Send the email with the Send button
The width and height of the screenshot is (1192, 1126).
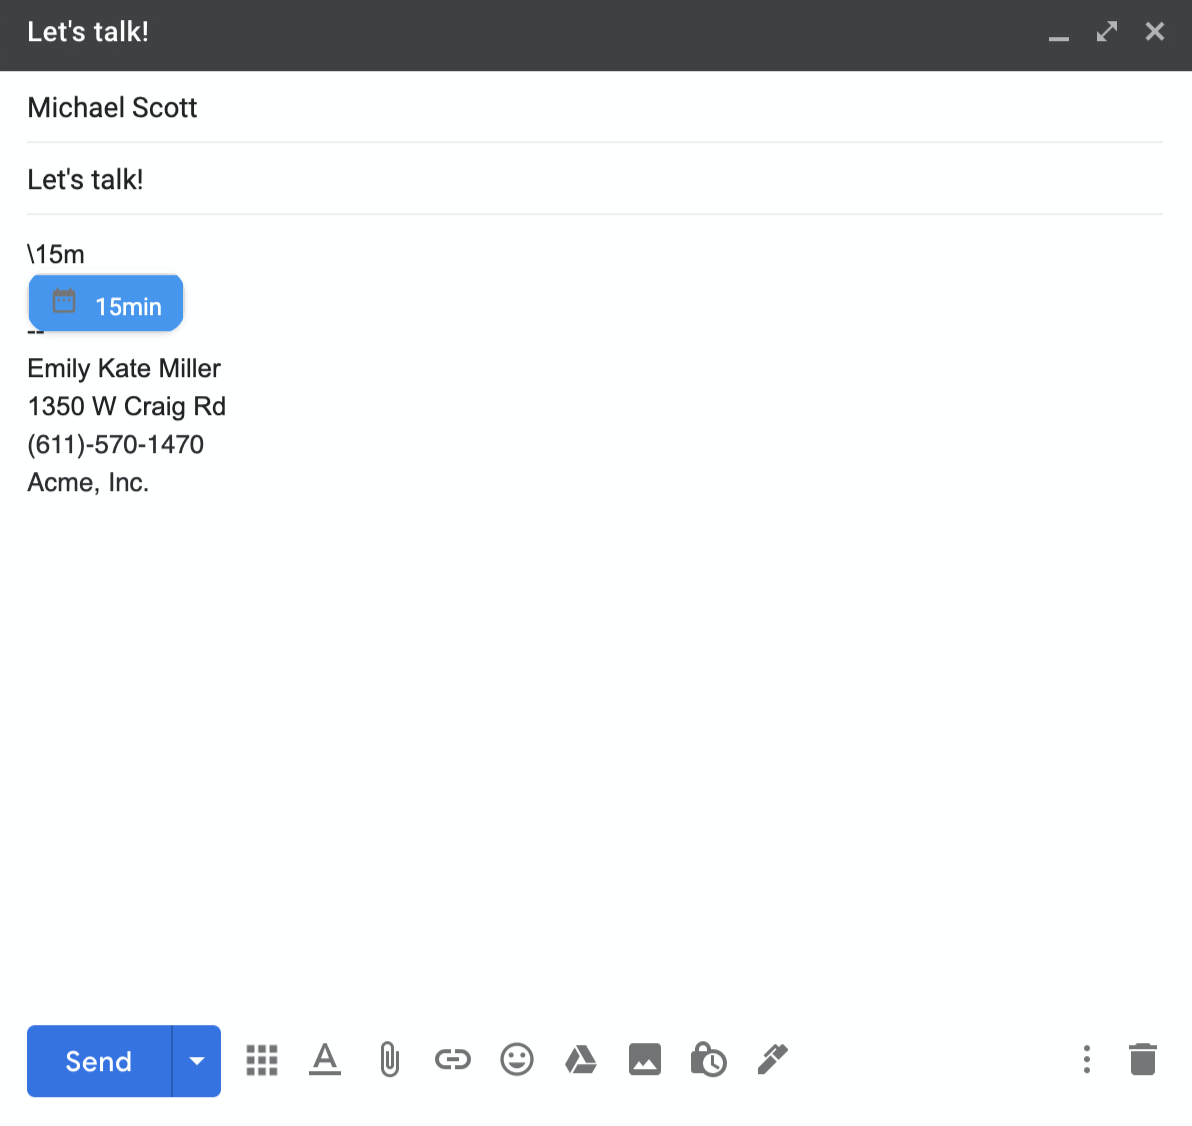(x=100, y=1061)
